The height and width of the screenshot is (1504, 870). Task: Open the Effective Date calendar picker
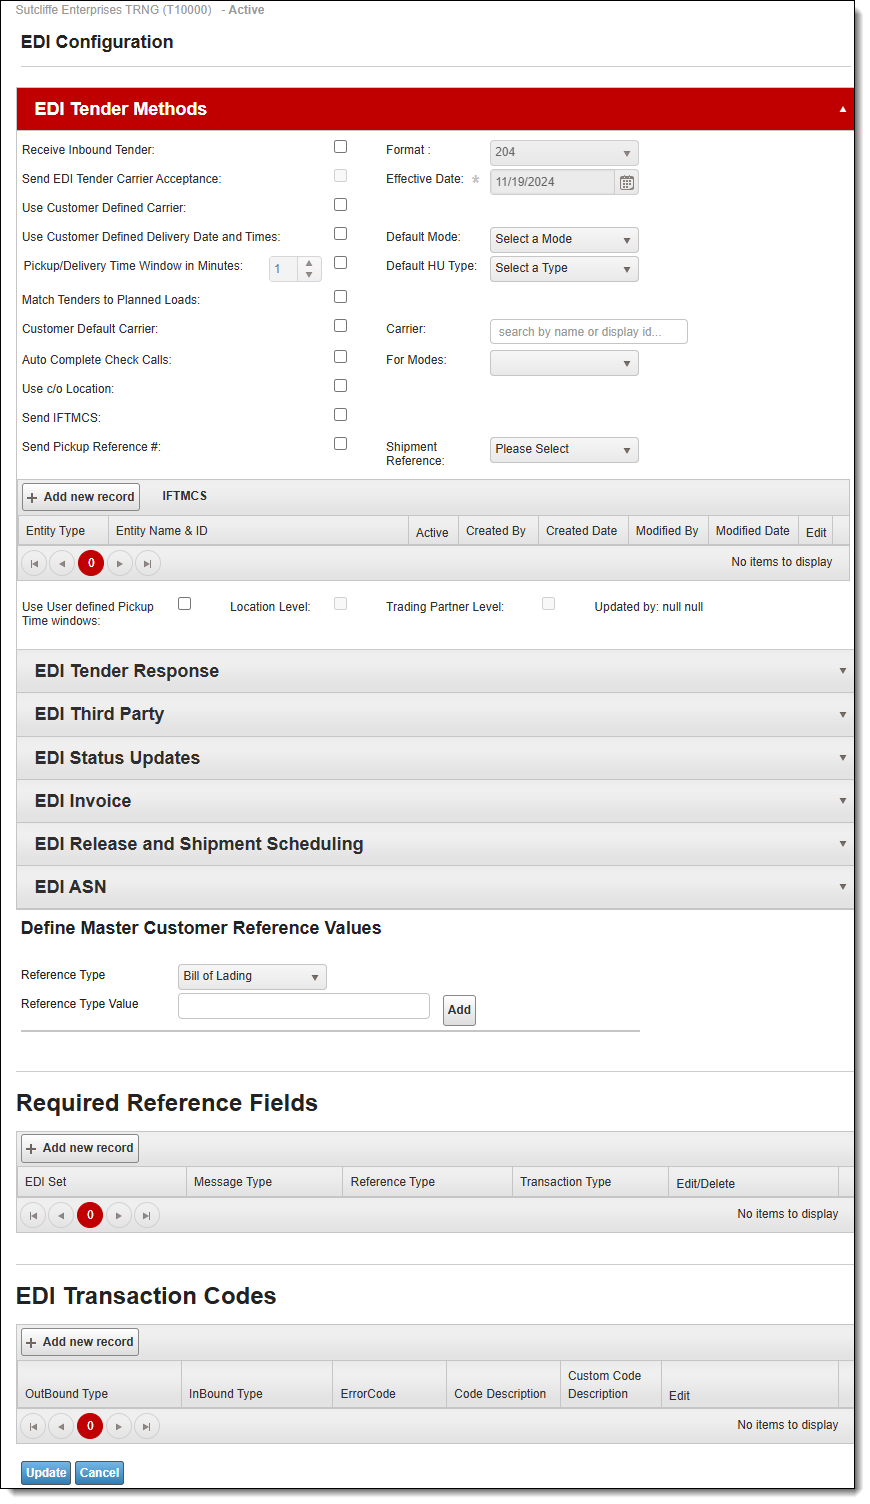(x=626, y=182)
